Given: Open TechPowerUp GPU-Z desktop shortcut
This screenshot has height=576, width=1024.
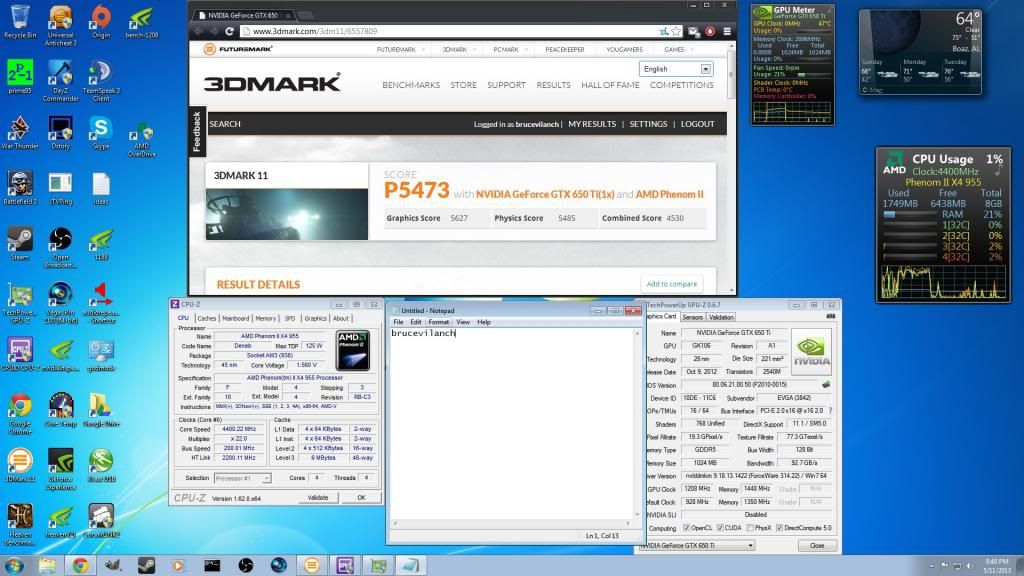Looking at the screenshot, I should pos(20,302).
